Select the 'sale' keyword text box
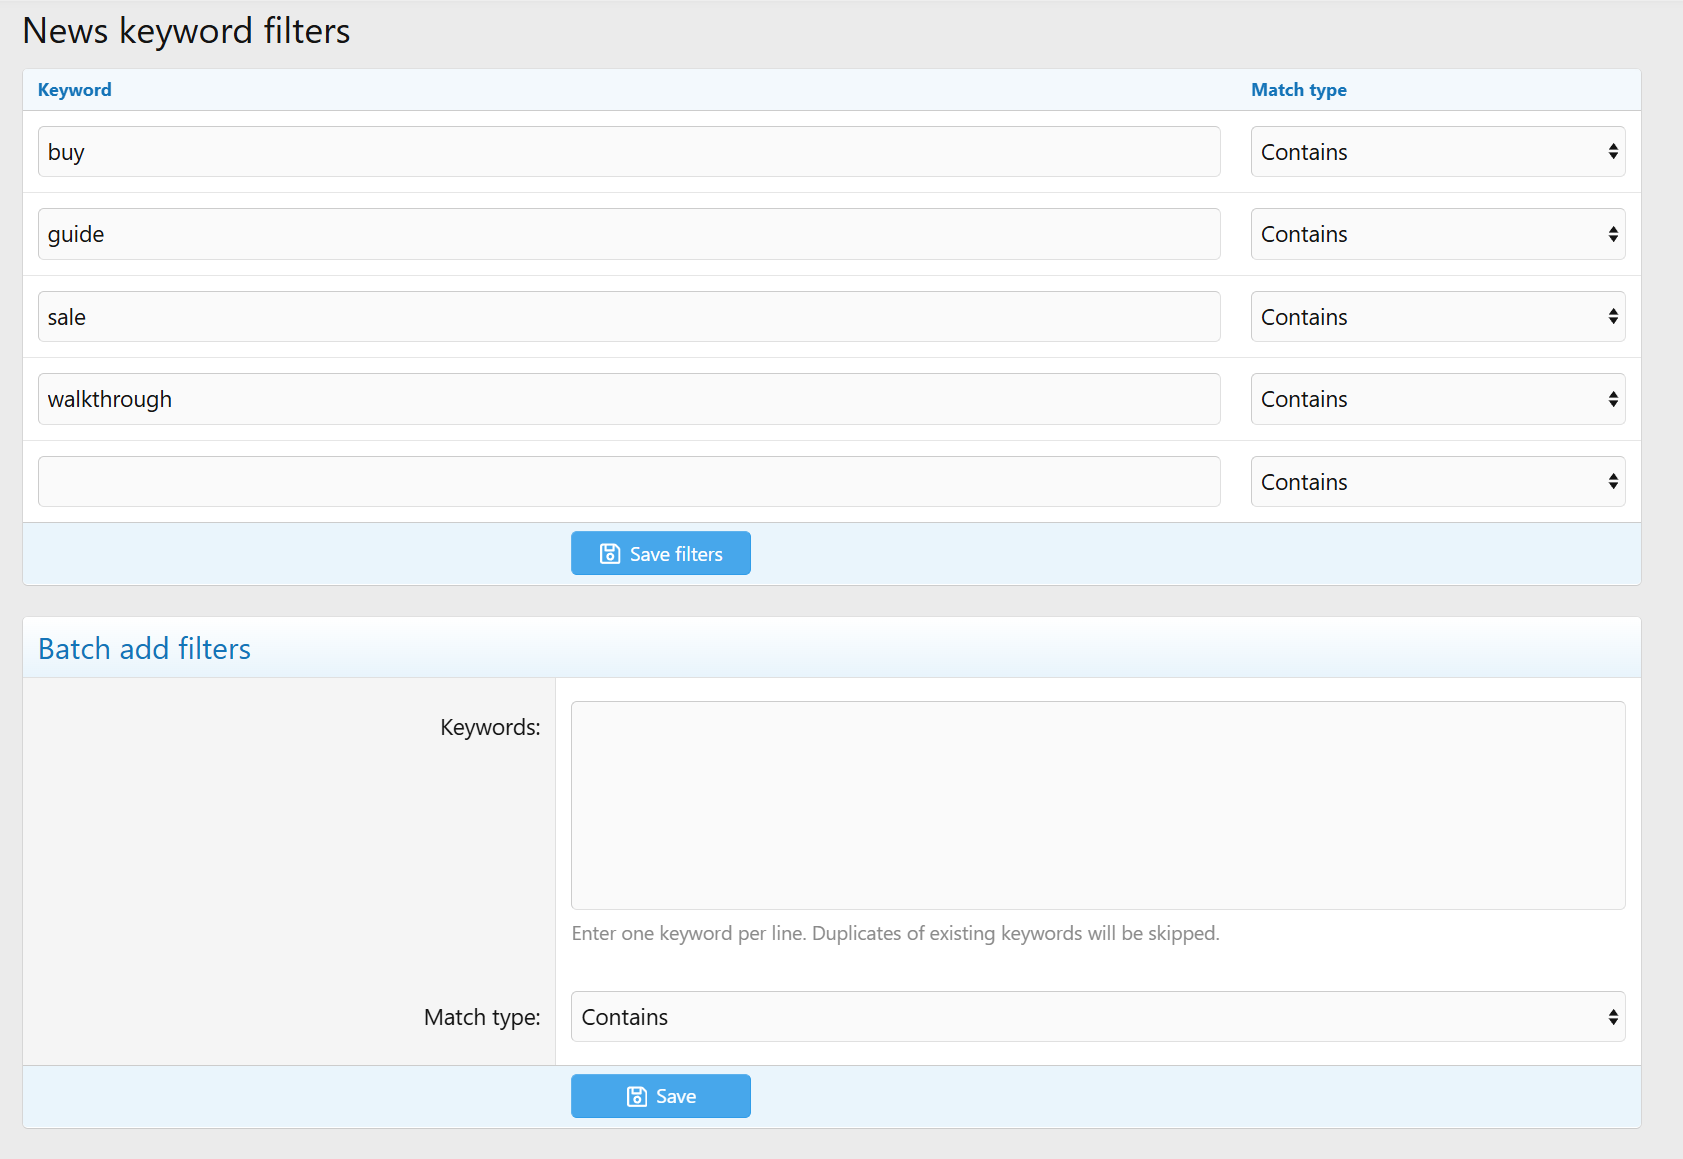This screenshot has height=1159, width=1683. 628,317
